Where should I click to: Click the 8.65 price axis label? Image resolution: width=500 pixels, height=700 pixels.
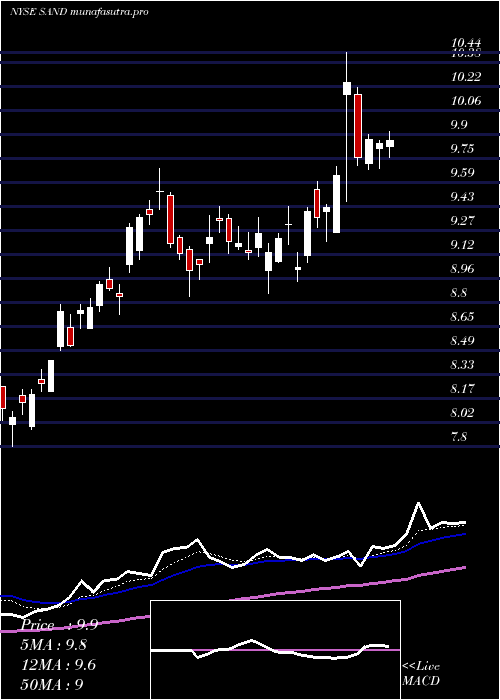[x=462, y=317]
